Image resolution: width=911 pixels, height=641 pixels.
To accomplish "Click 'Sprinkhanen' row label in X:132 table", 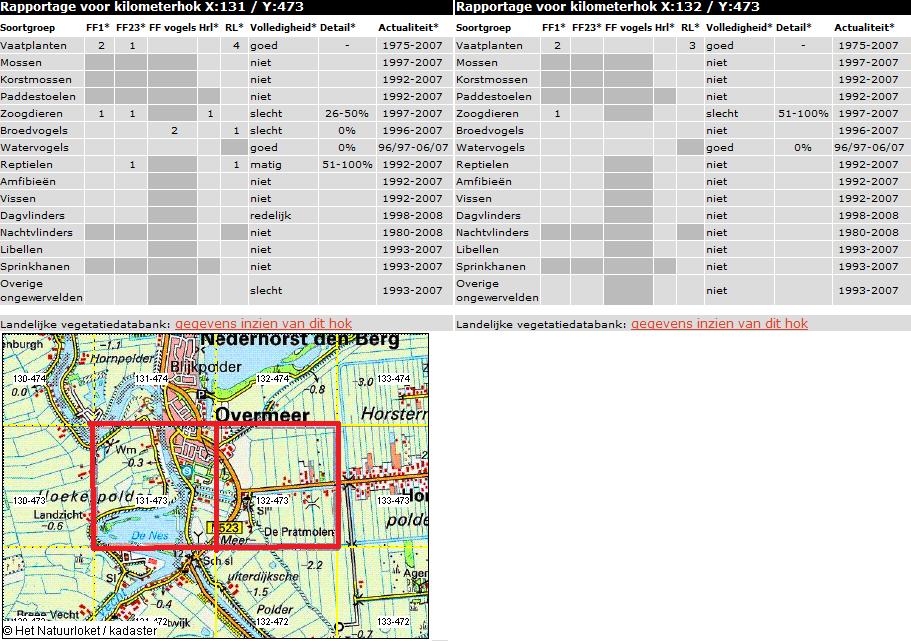I will 490,266.
